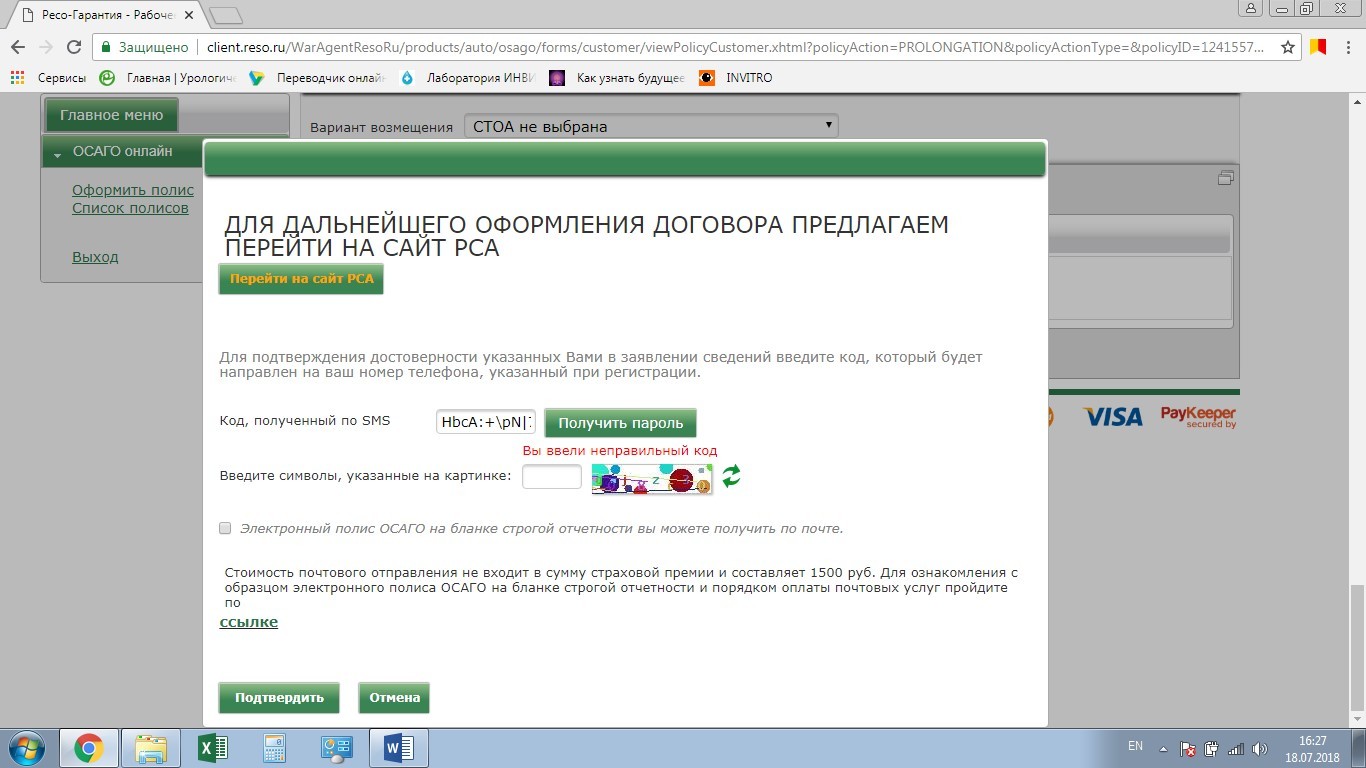Click the Перейти на сайт РСА button
Image resolution: width=1366 pixels, height=768 pixels.
[x=301, y=279]
